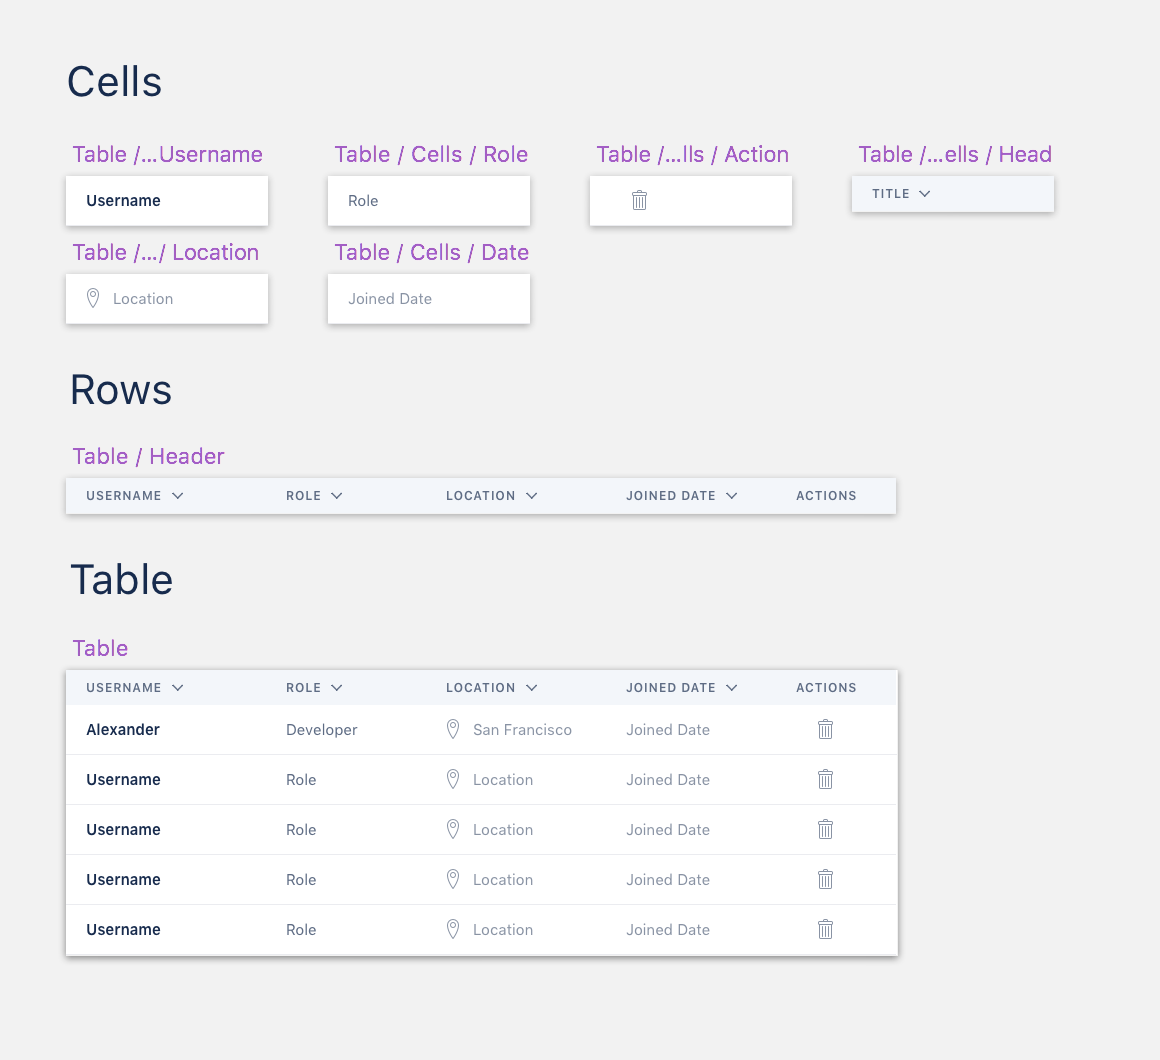Toggle the ROLE sort chevron in the Rows header
Screen dimensions: 1160x1060
(x=336, y=495)
